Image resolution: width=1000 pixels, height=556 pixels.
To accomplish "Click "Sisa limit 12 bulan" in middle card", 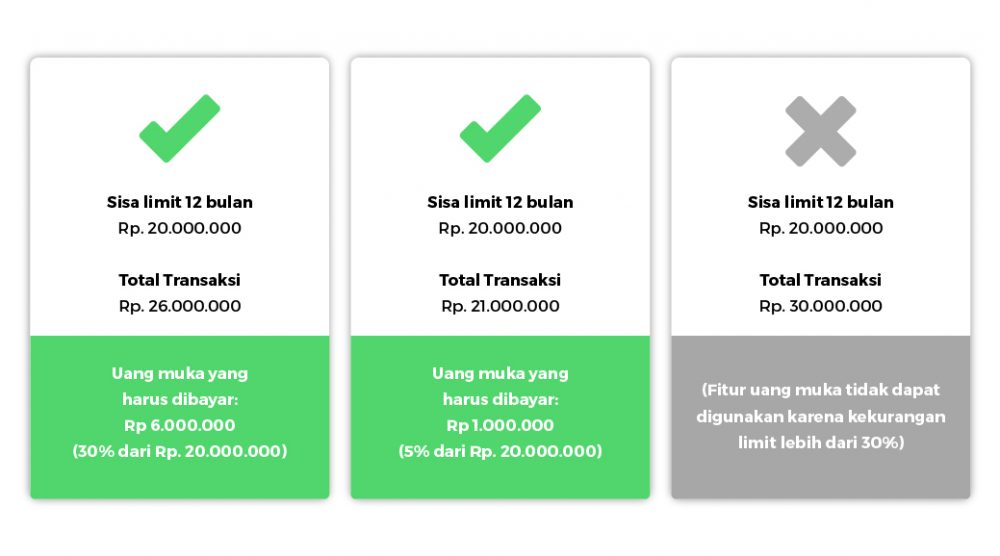I will [500, 202].
